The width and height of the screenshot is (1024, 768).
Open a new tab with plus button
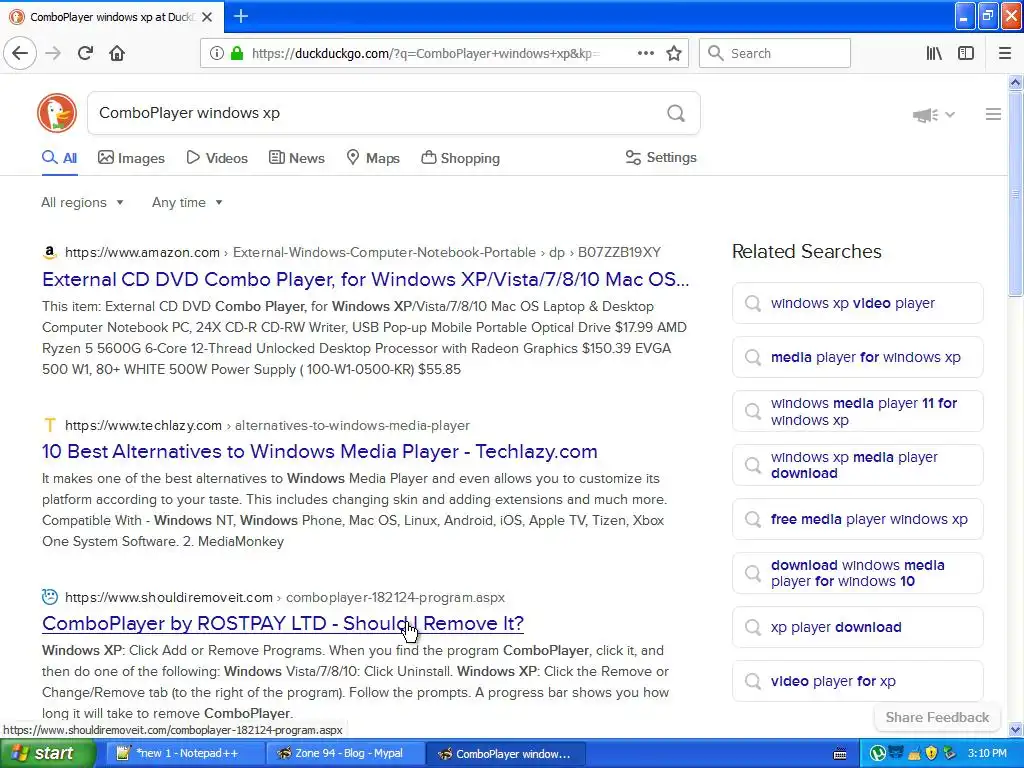240,16
